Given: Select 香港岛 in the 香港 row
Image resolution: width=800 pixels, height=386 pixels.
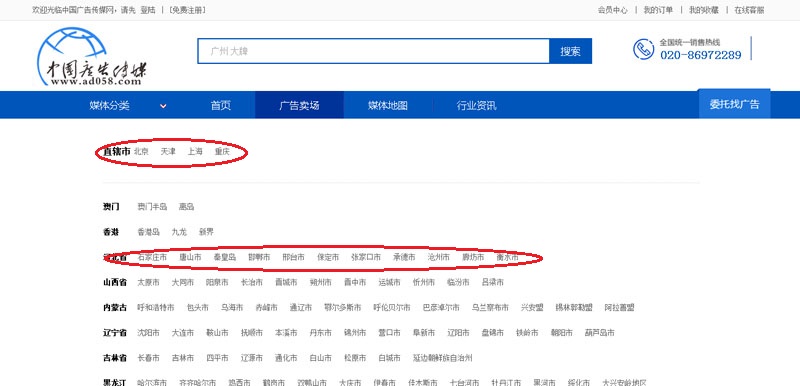Looking at the screenshot, I should (148, 232).
